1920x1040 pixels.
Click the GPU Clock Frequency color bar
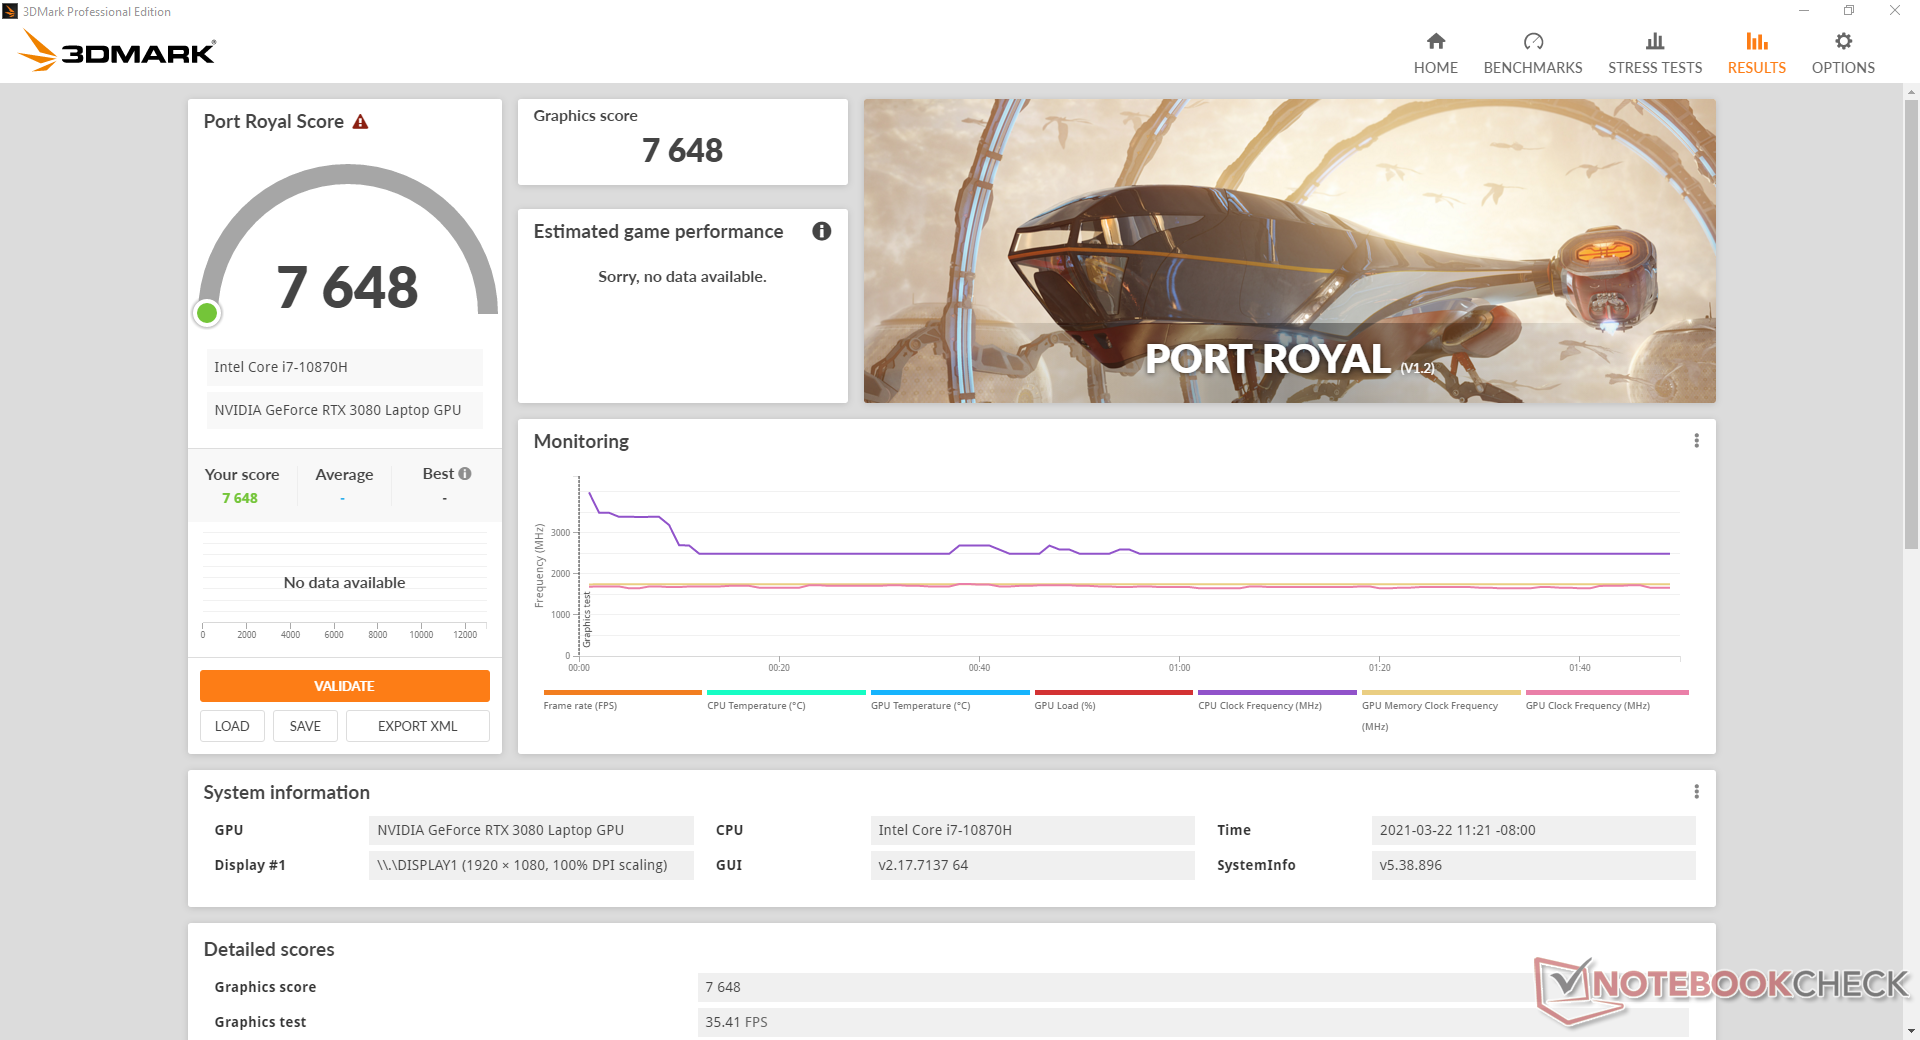tap(1606, 692)
